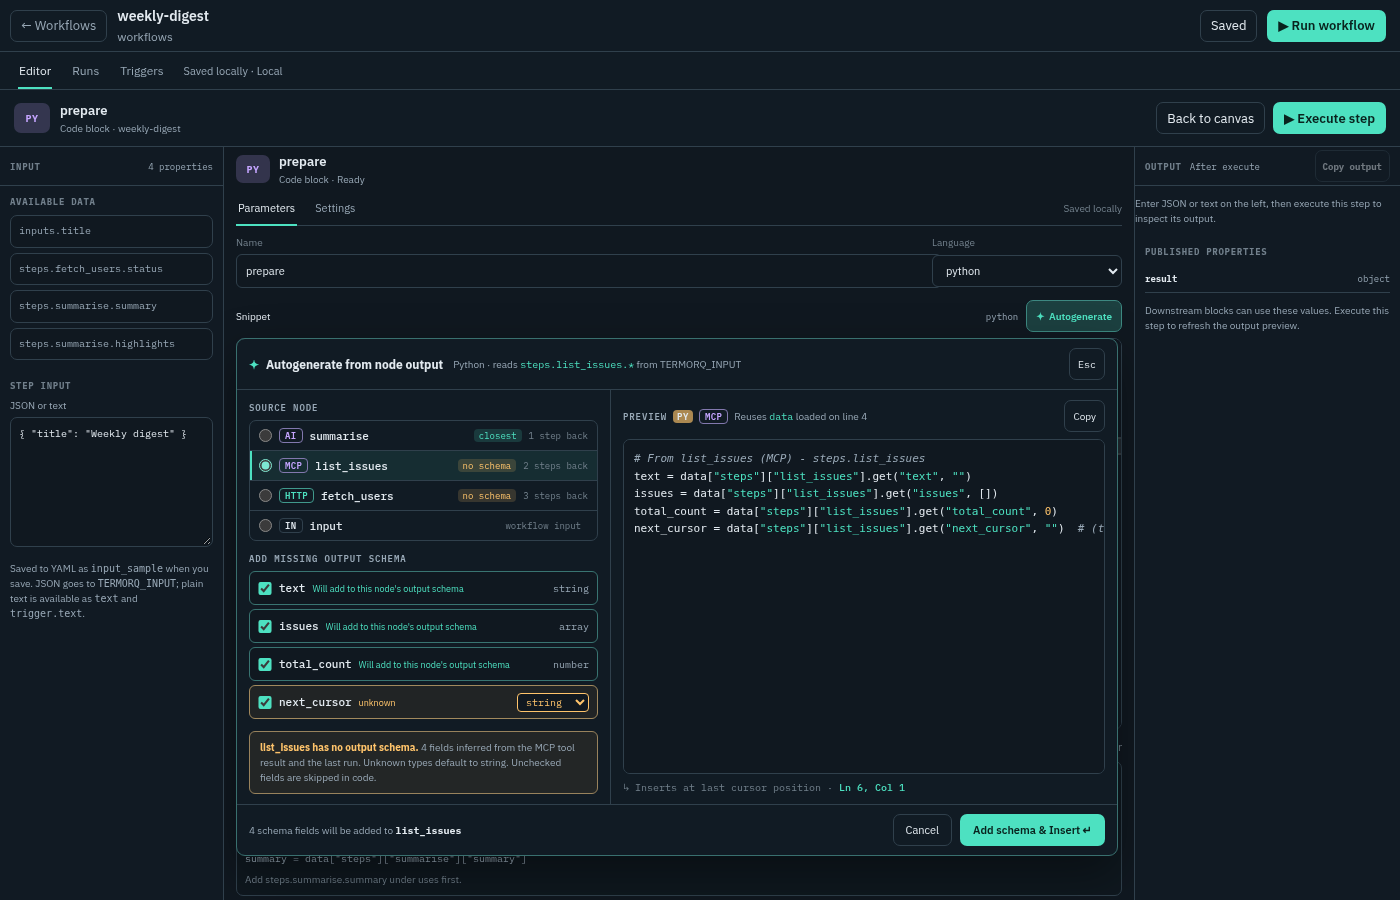Screen dimensions: 1400x900
Task: Click the Copy output button
Action: tap(1352, 167)
